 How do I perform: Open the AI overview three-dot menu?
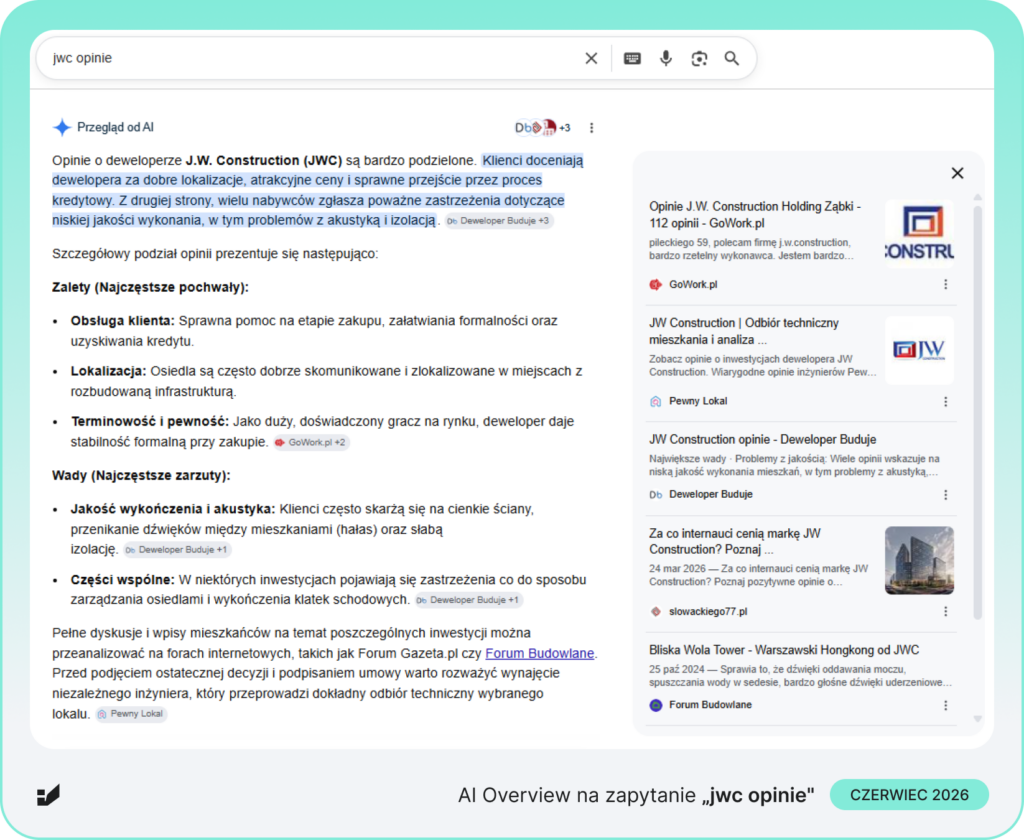pos(592,128)
